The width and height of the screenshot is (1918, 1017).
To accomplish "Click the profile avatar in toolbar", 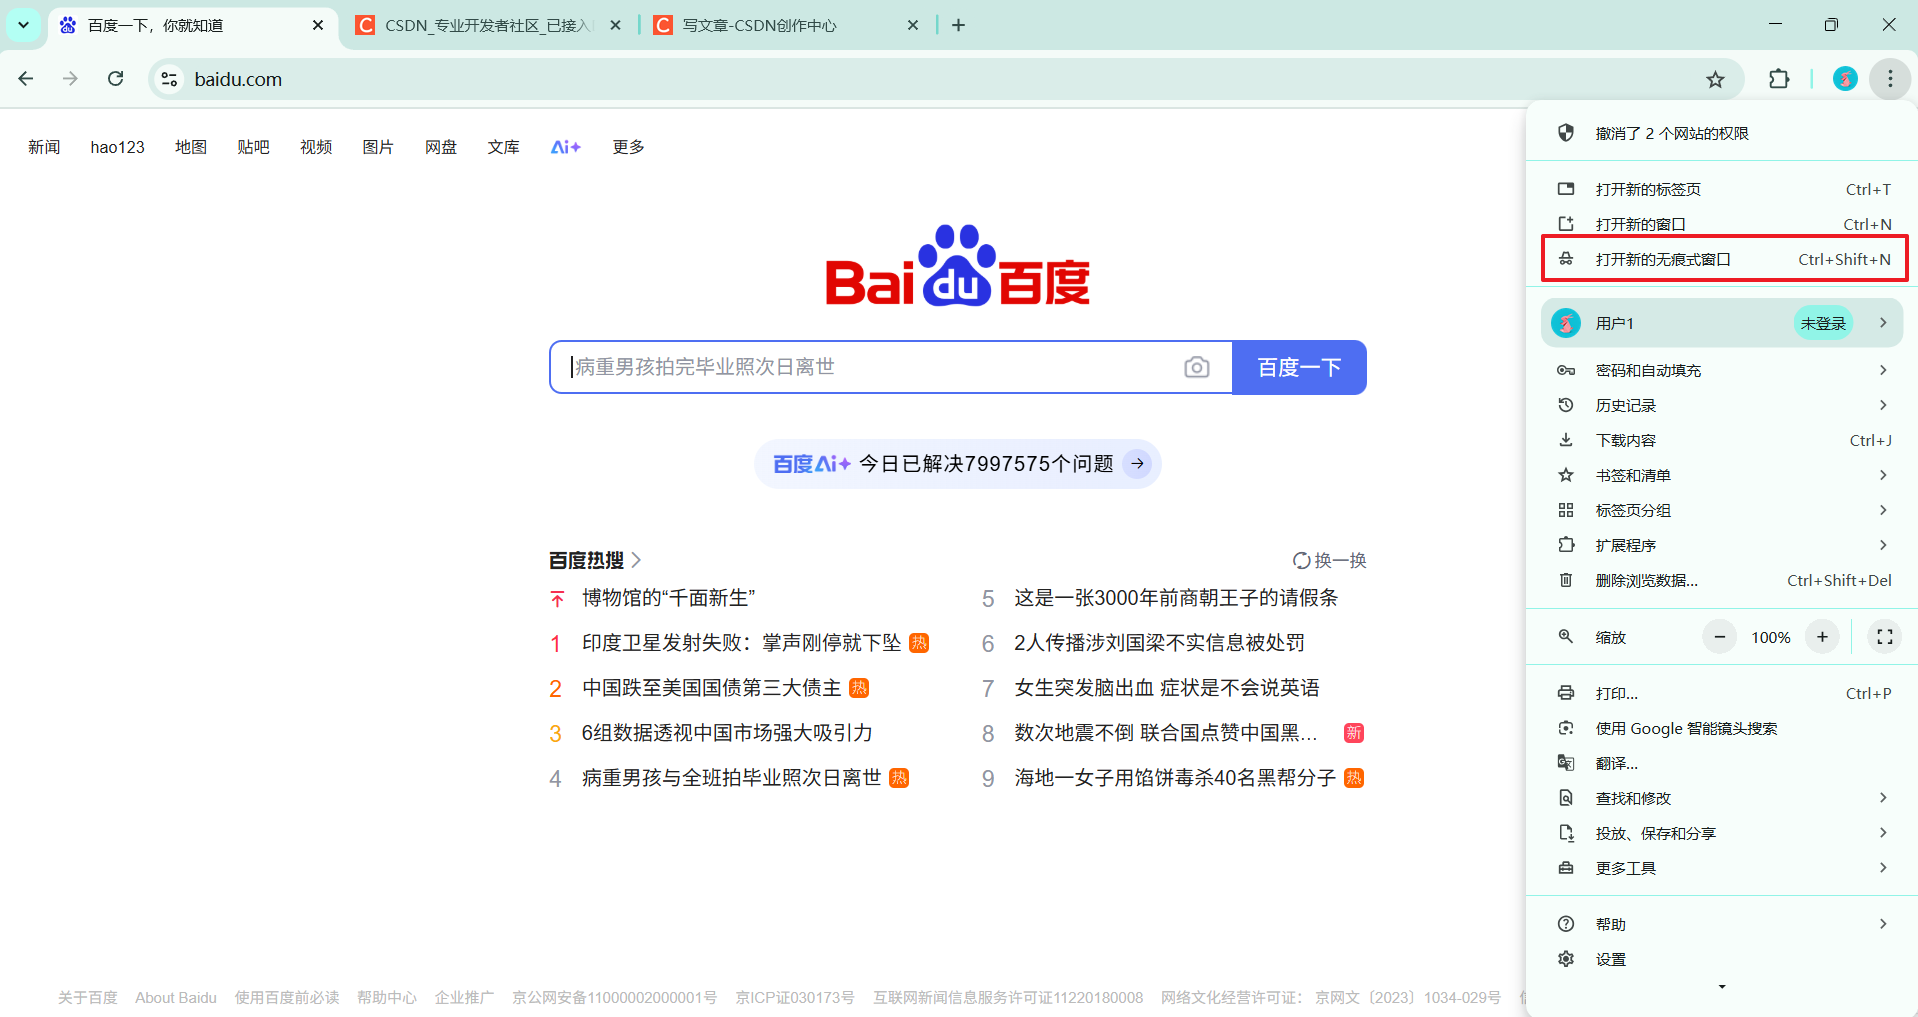I will point(1845,79).
